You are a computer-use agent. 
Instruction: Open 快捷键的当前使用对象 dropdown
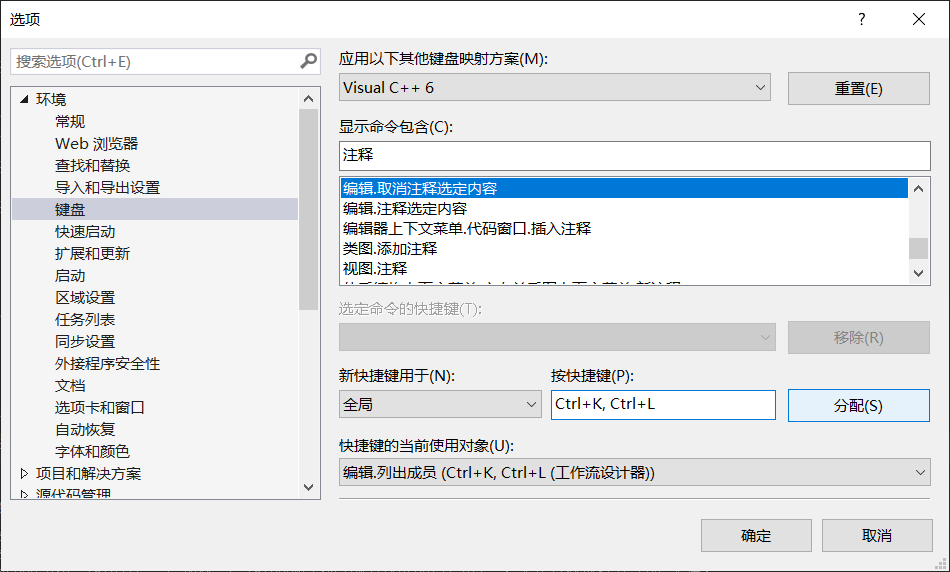[634, 472]
